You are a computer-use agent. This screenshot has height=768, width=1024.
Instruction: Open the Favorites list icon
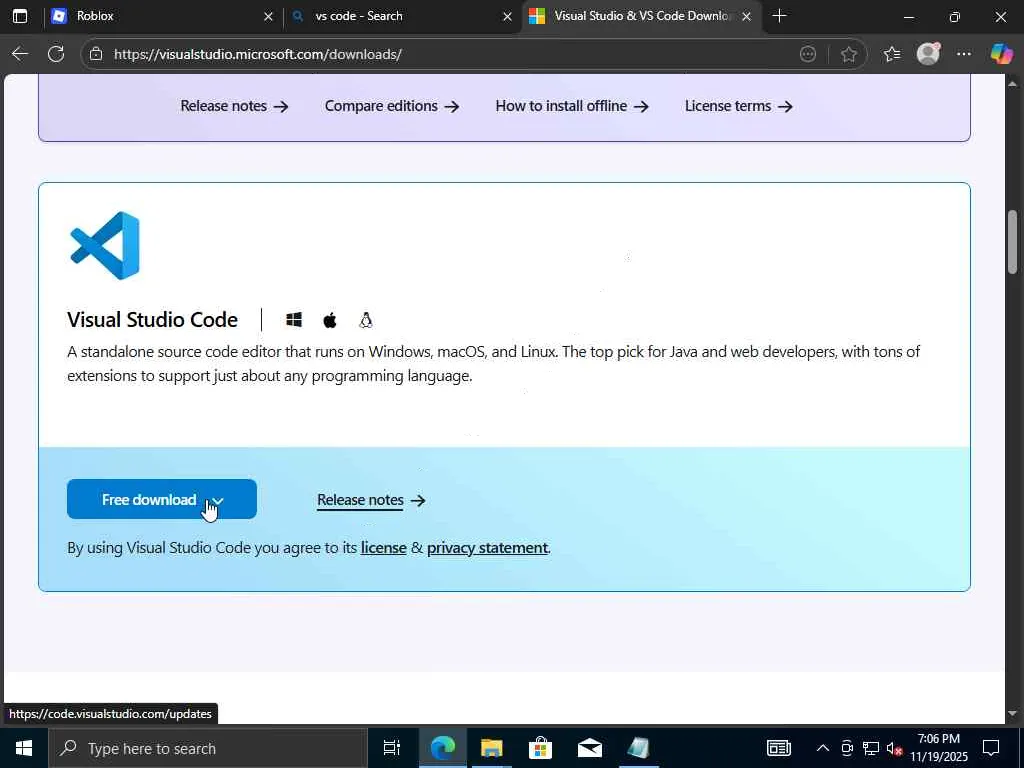click(891, 54)
